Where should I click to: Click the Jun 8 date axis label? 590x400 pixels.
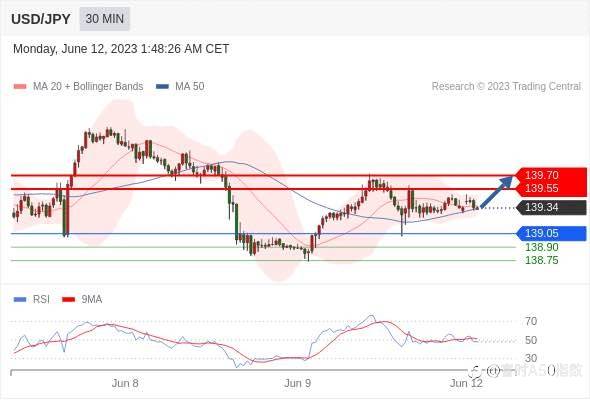tap(125, 383)
